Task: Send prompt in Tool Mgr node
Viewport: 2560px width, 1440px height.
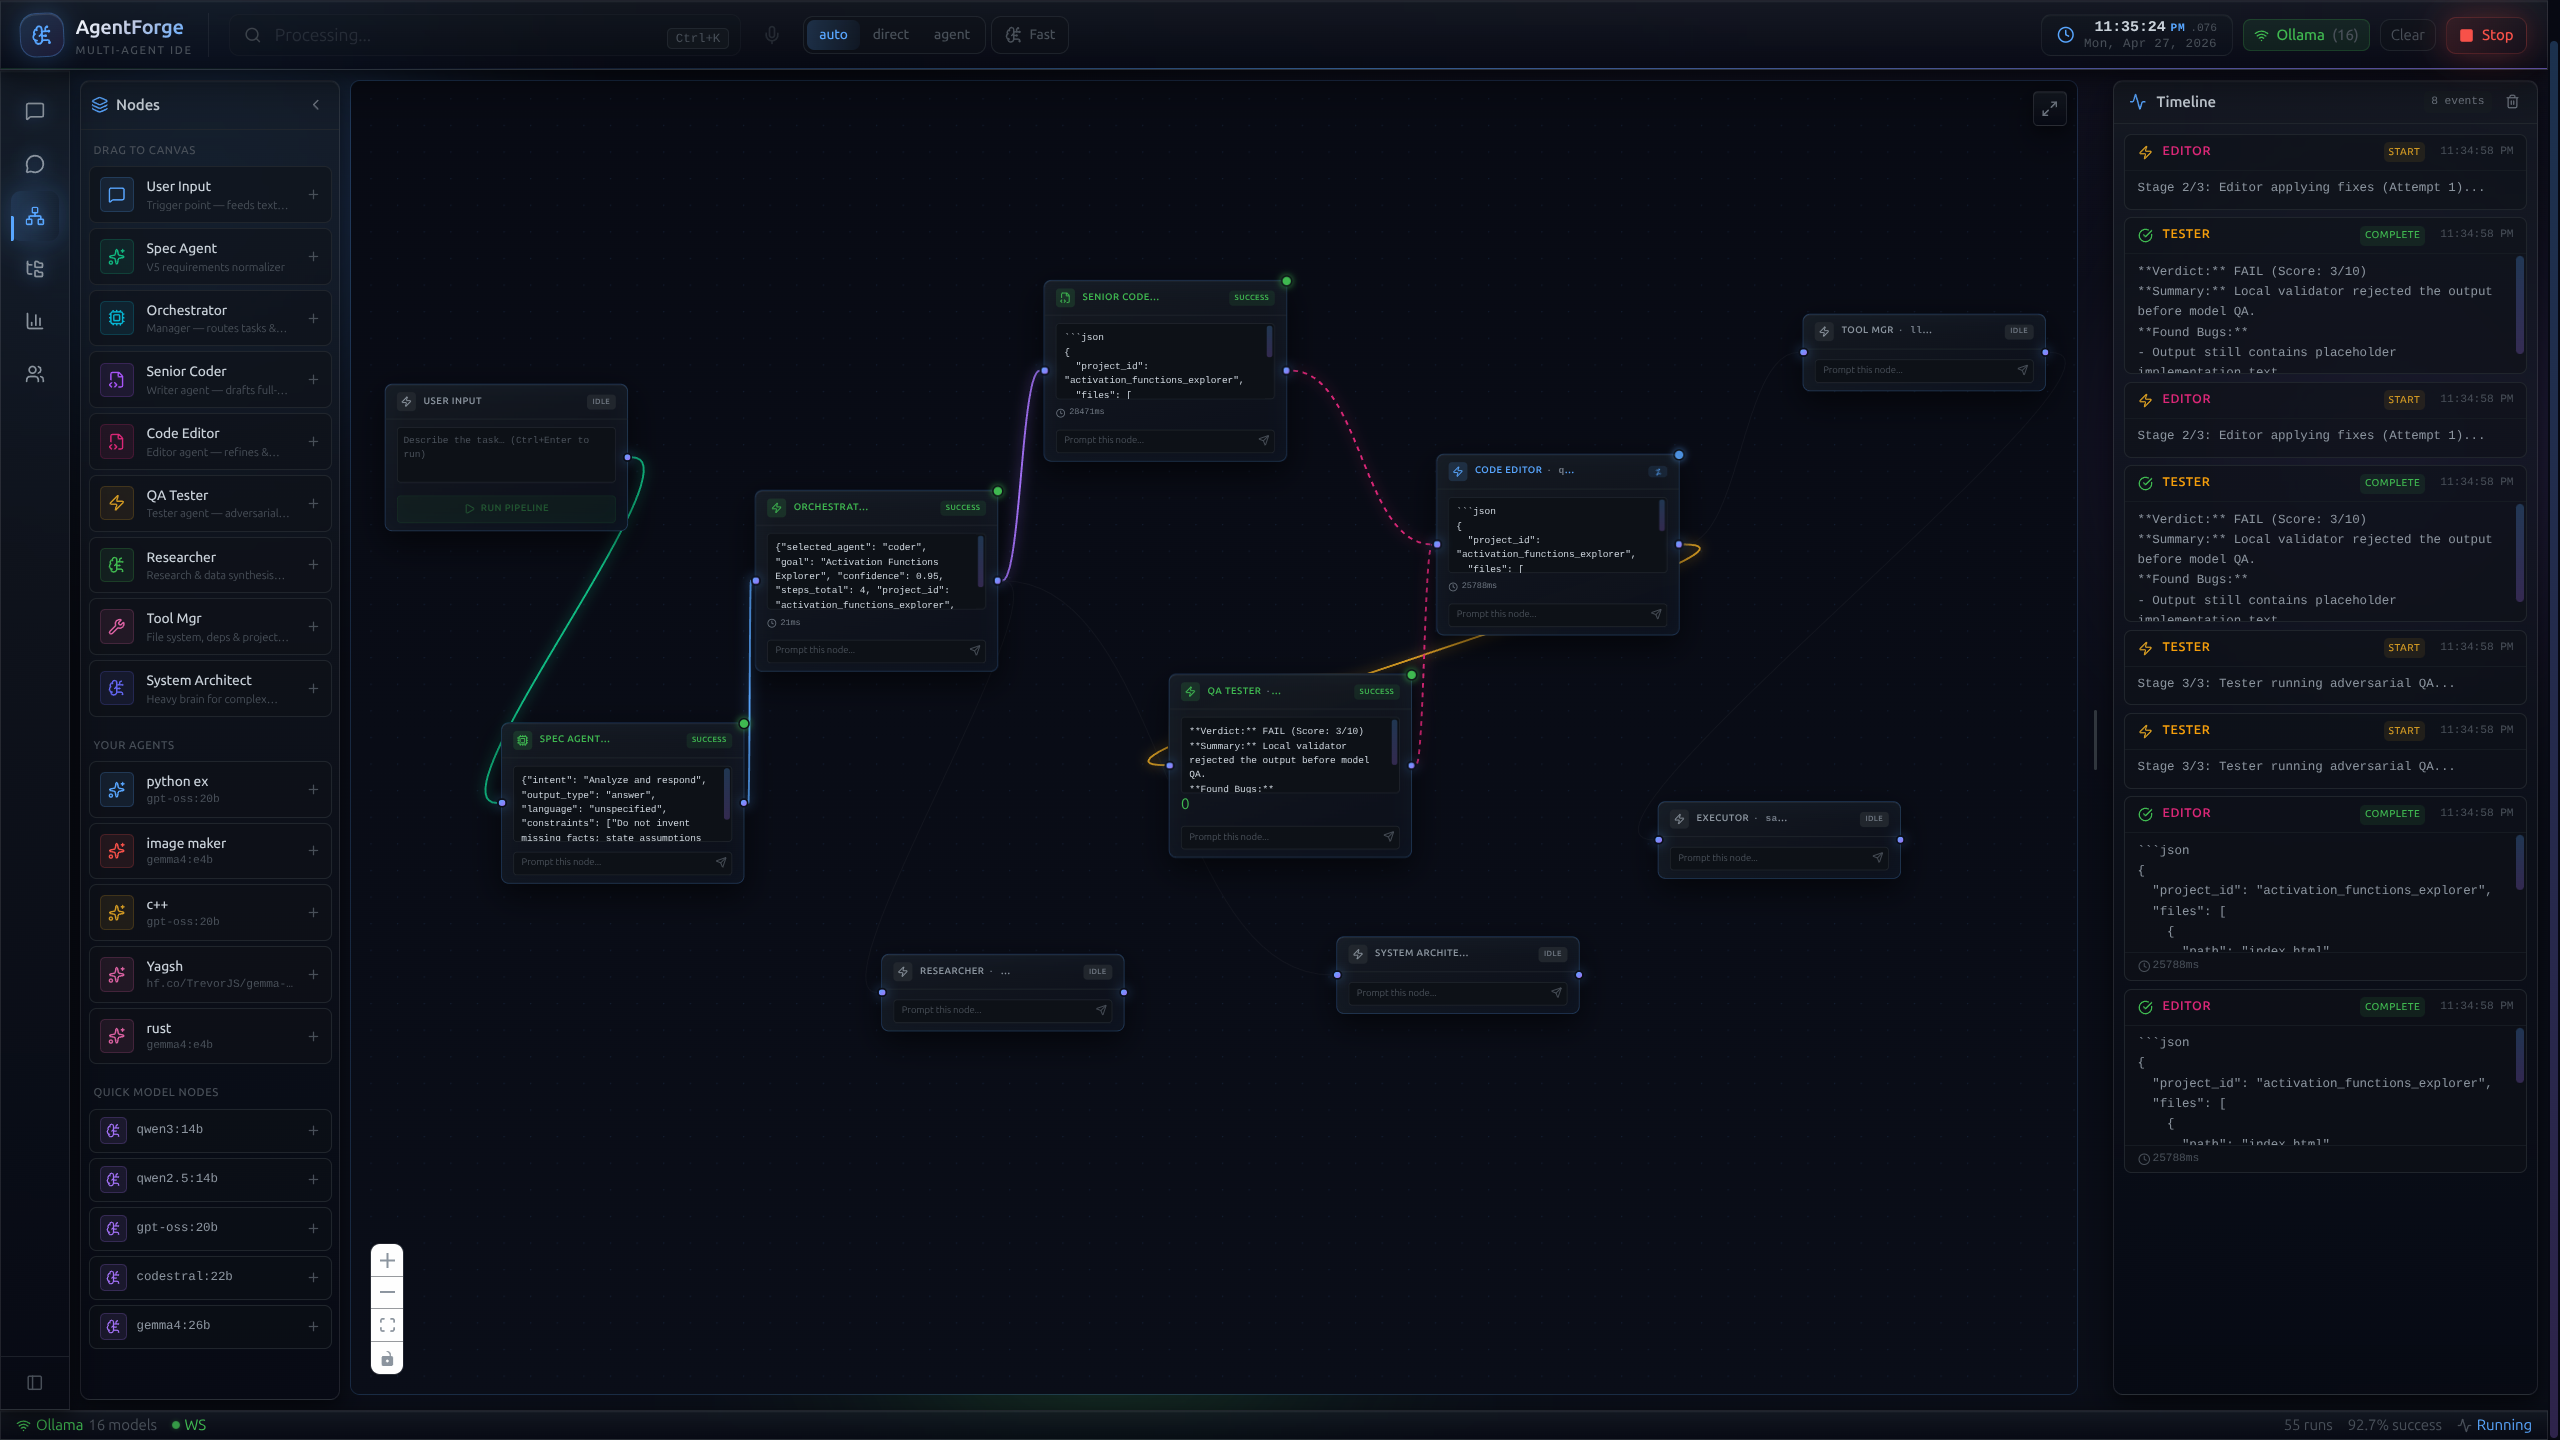Action: click(2022, 370)
